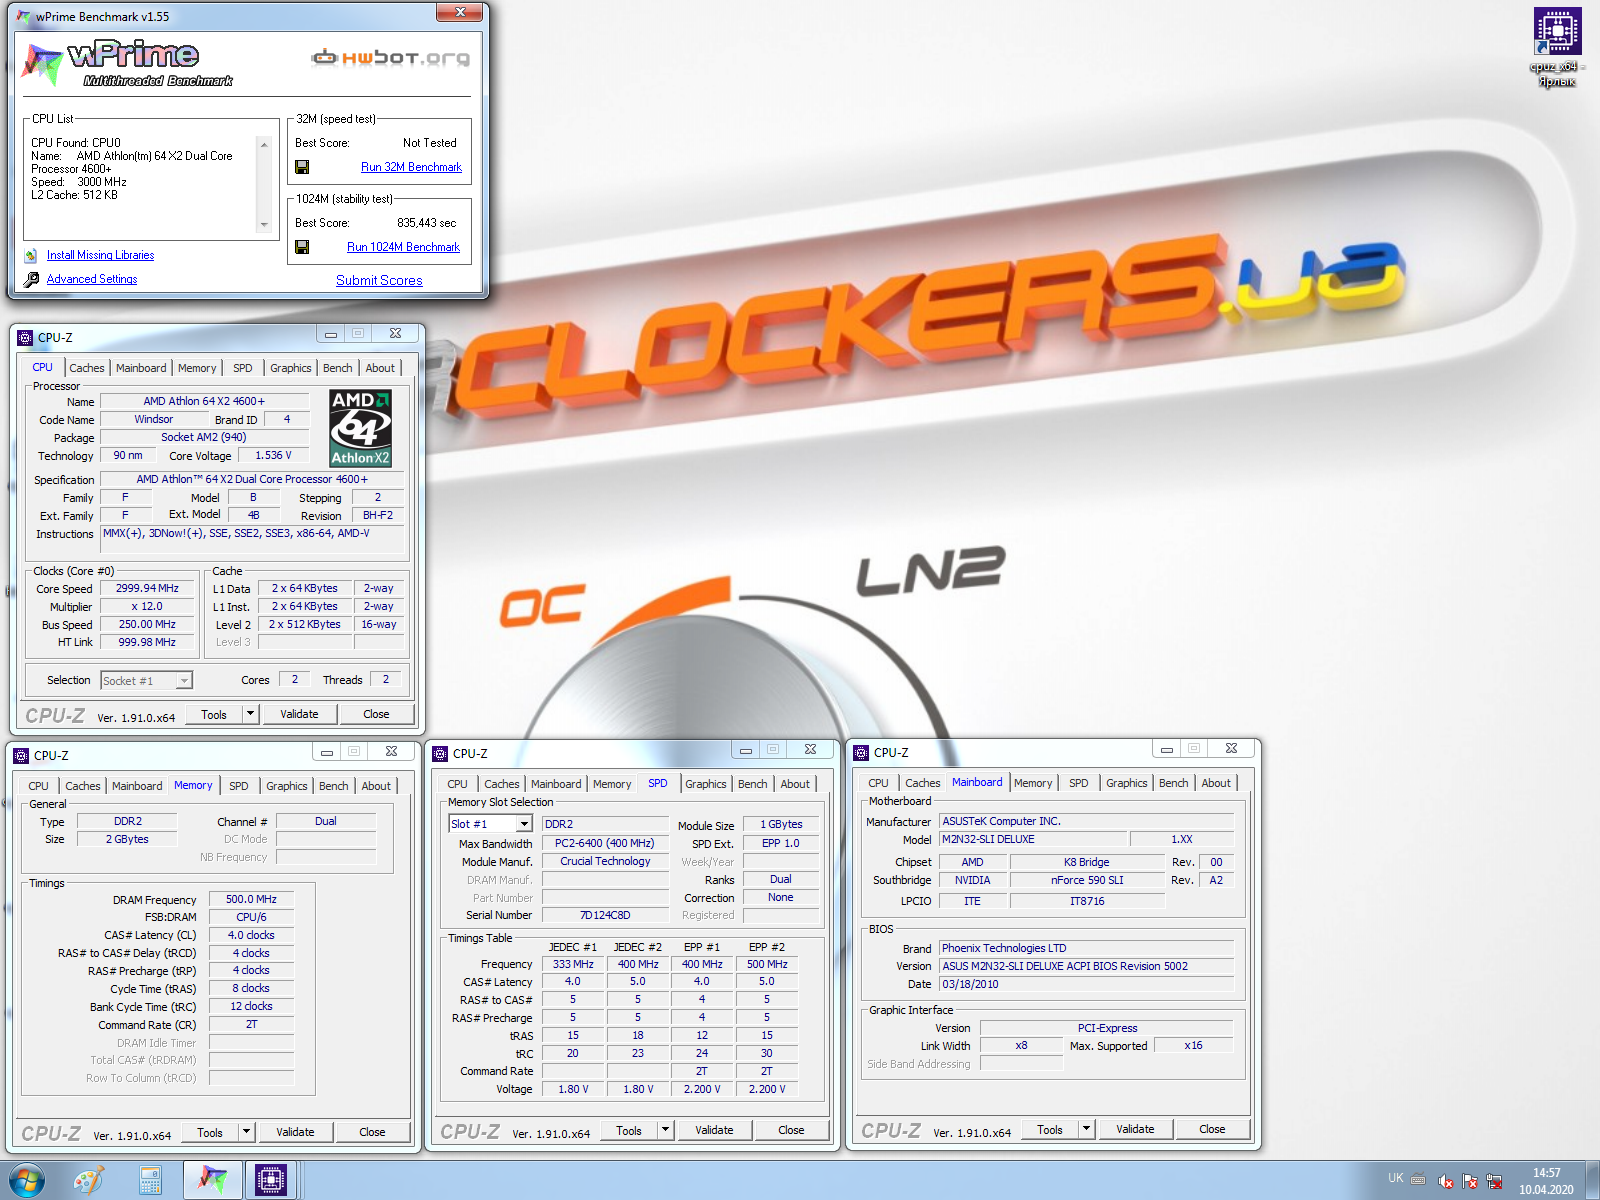Click the Install Missing Libraries icon
The height and width of the screenshot is (1200, 1600).
[x=31, y=255]
